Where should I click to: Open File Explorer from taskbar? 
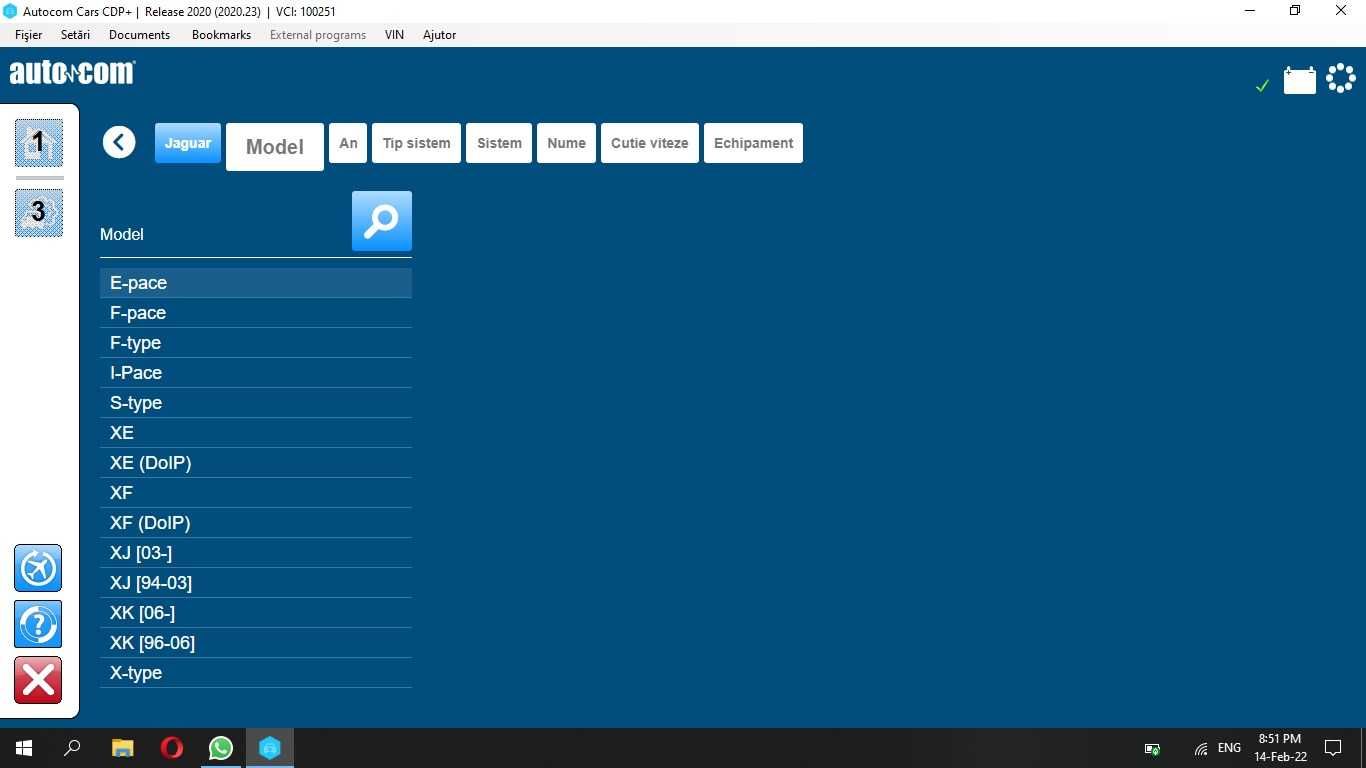point(123,748)
